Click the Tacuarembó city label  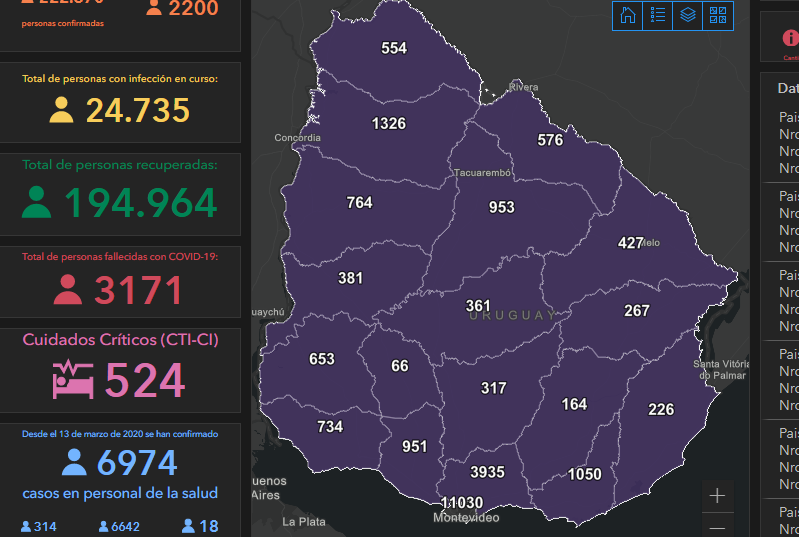(x=482, y=173)
